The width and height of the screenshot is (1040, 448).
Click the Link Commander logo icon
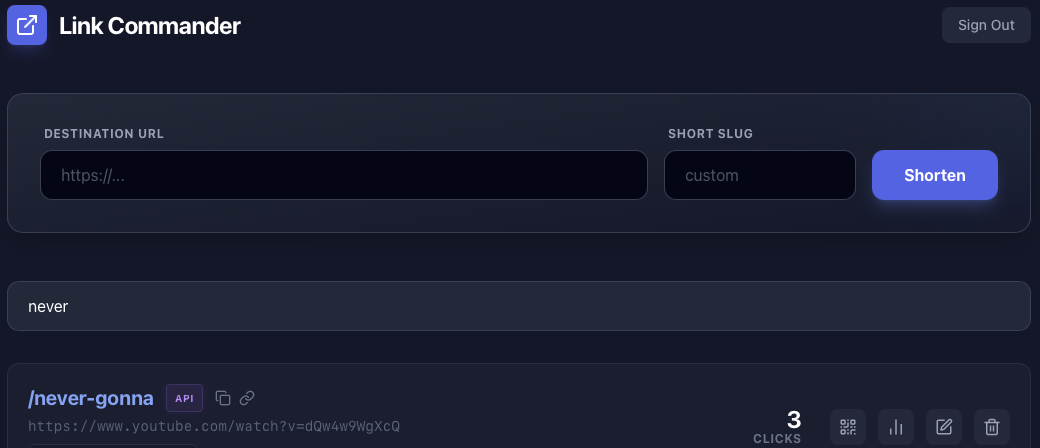coord(27,25)
